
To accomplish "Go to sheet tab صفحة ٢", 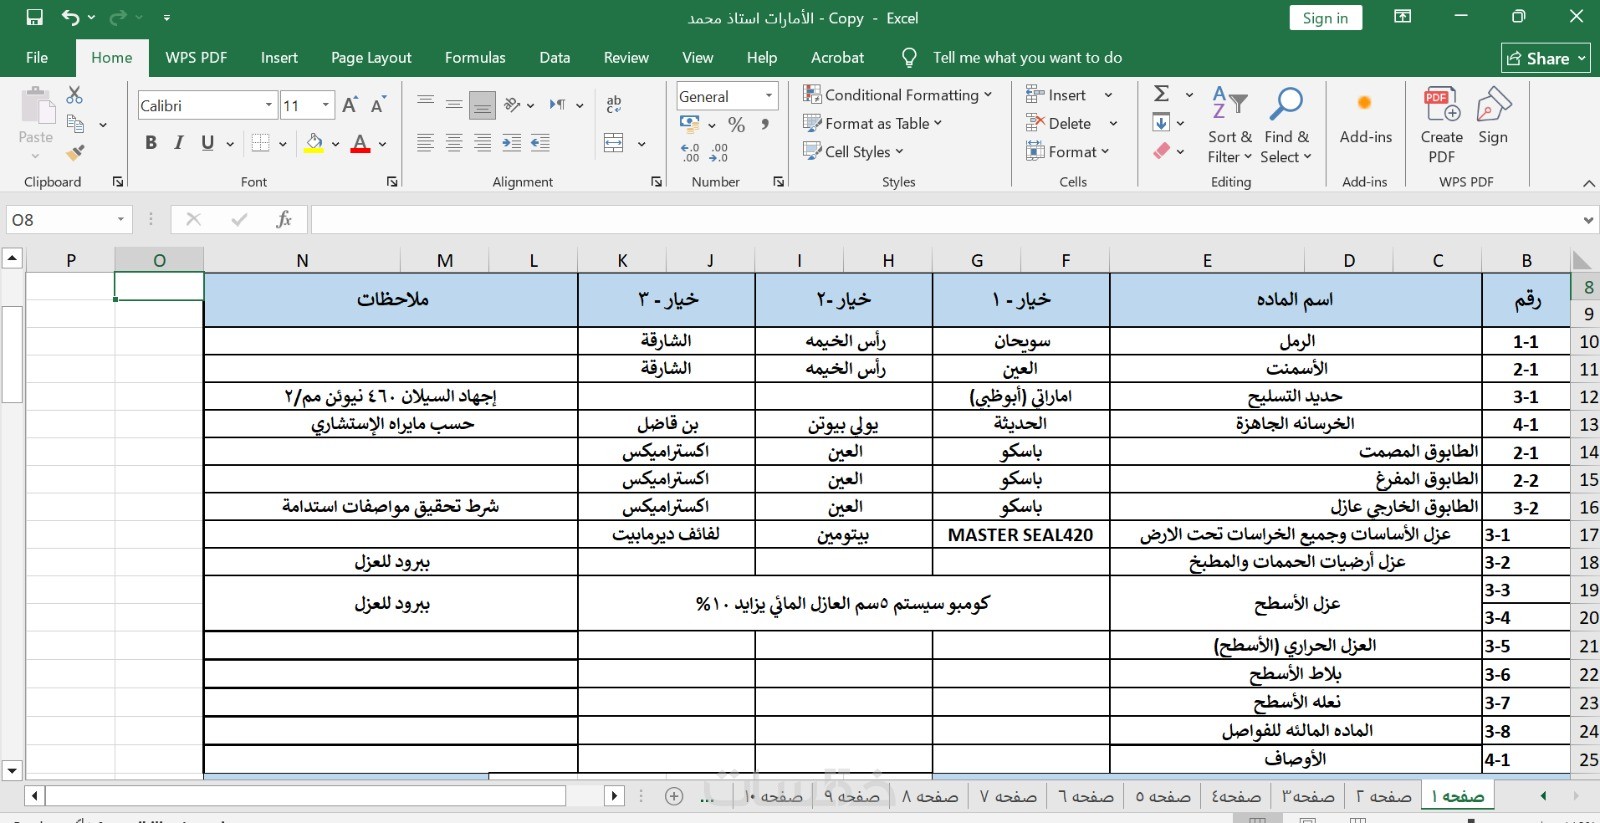I will [1383, 796].
